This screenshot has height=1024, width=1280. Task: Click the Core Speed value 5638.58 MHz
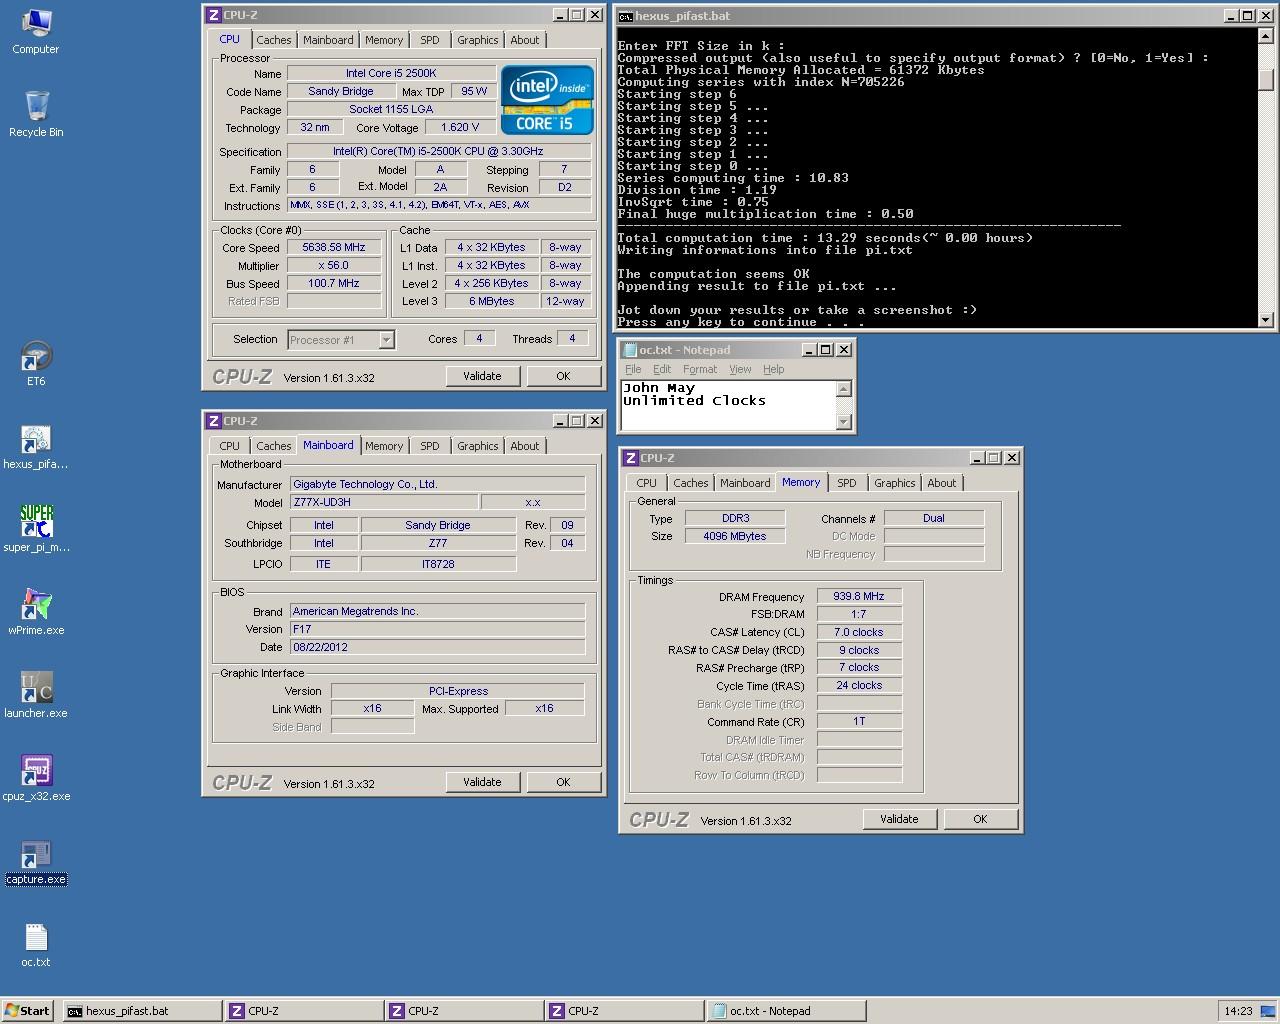(x=334, y=247)
